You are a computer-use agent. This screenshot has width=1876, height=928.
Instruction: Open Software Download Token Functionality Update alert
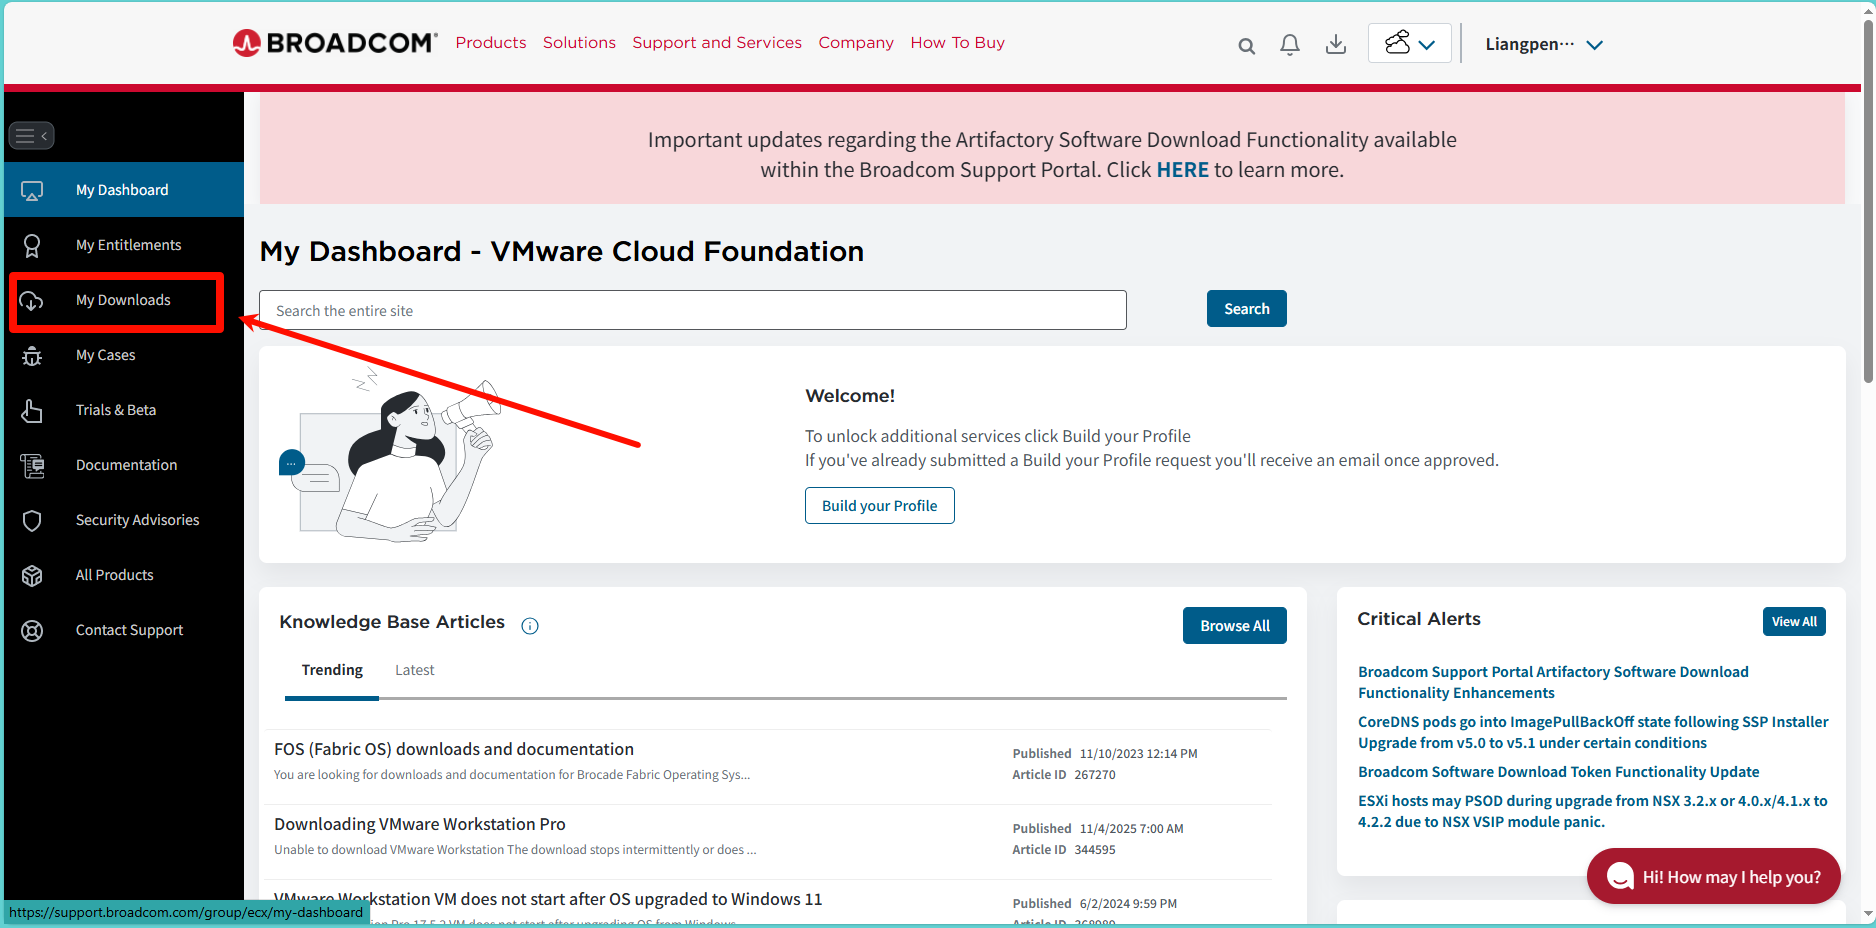1558,772
